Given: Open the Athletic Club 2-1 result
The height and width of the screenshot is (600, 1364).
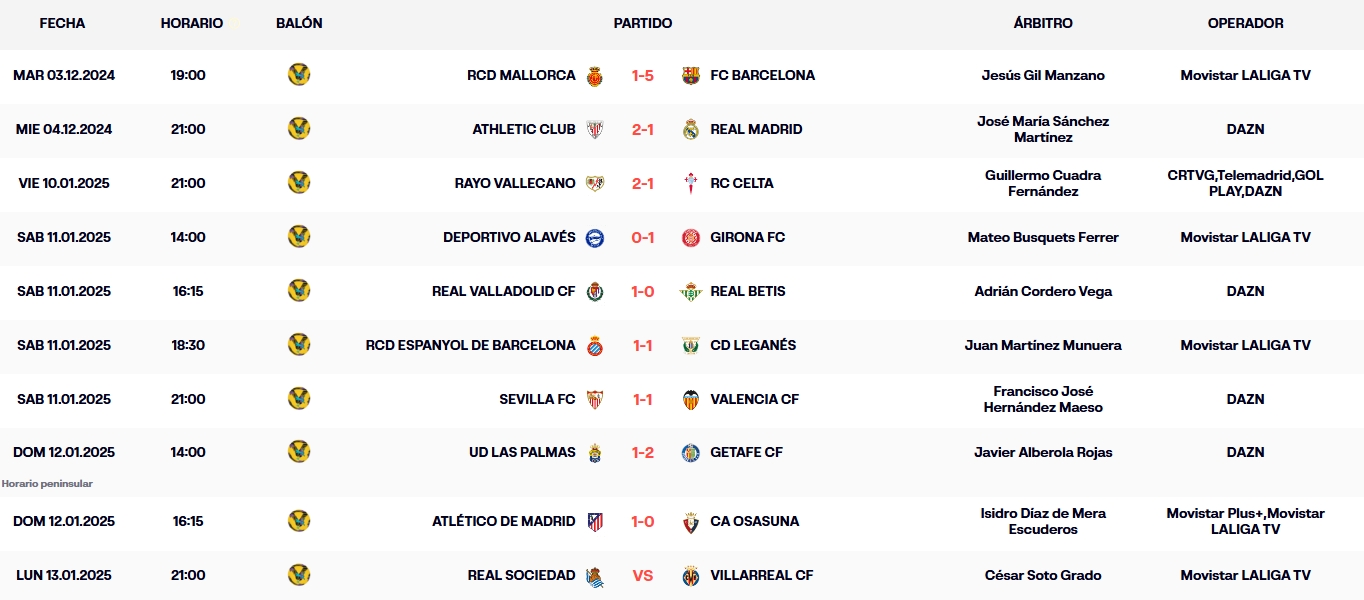Looking at the screenshot, I should click(x=643, y=129).
